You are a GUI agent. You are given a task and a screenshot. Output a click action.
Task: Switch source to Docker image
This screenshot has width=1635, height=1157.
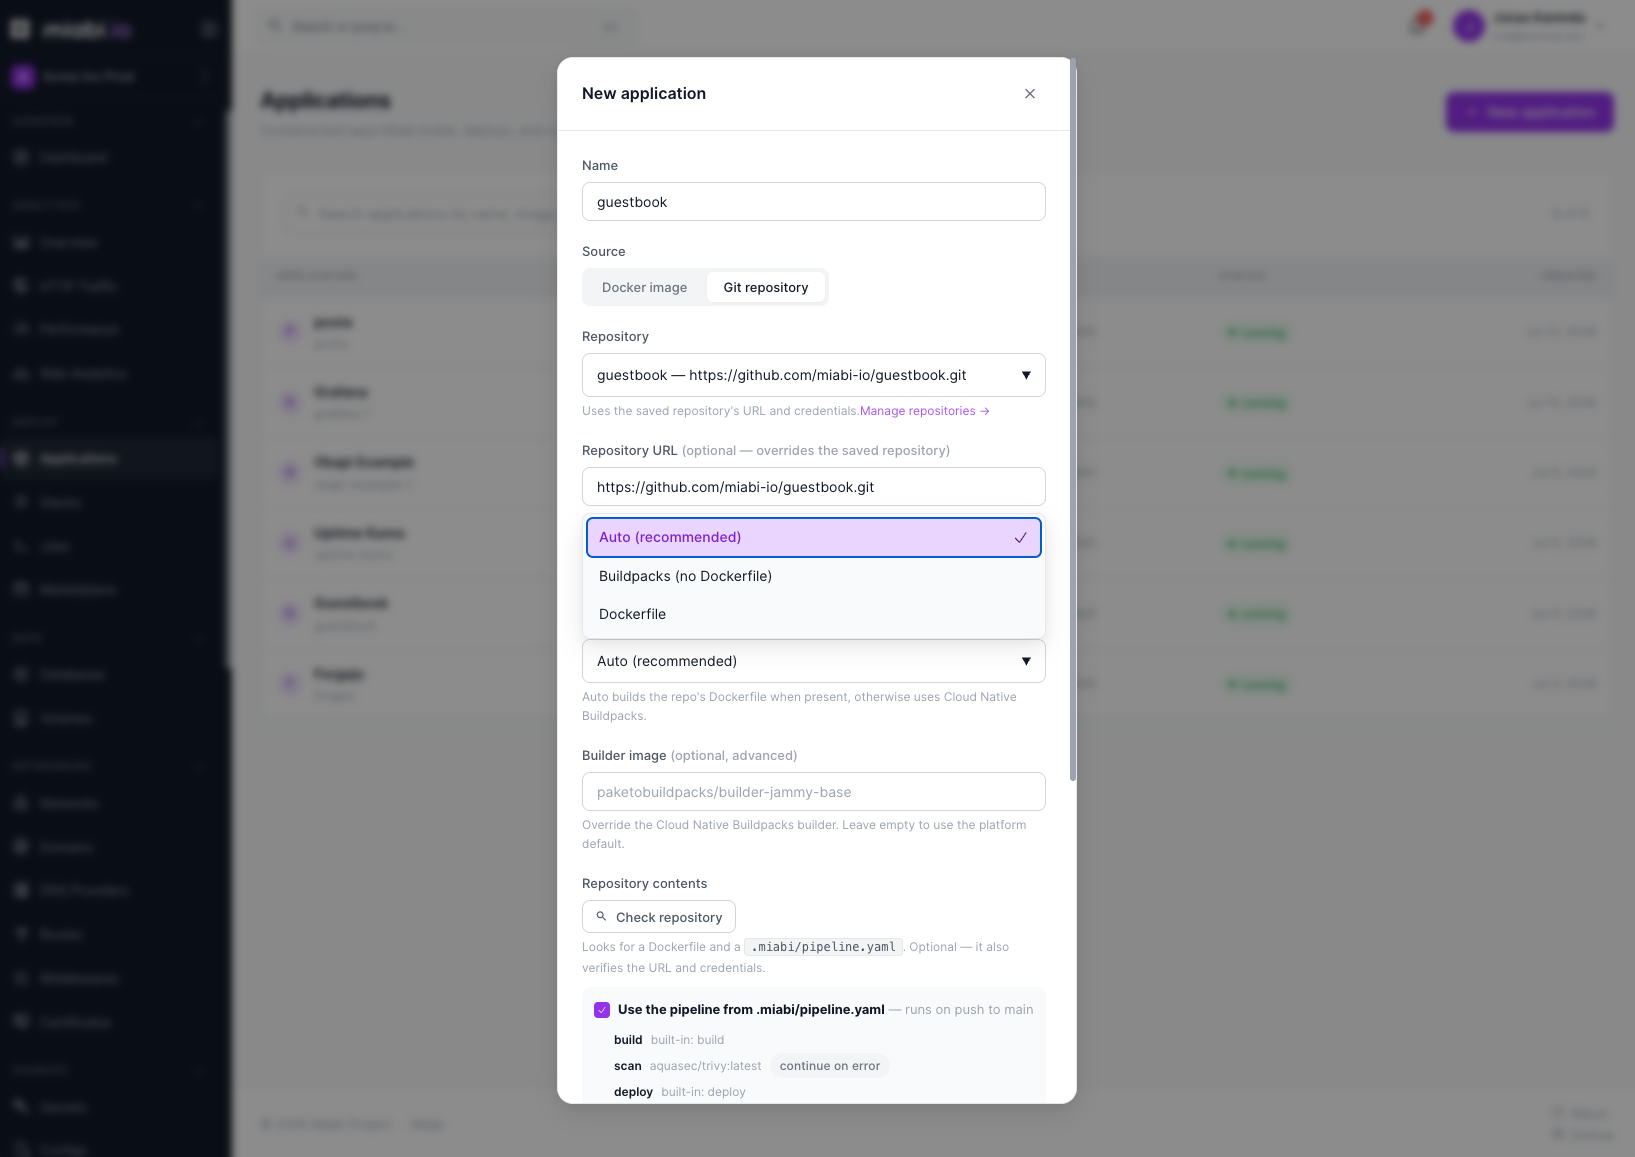click(645, 287)
